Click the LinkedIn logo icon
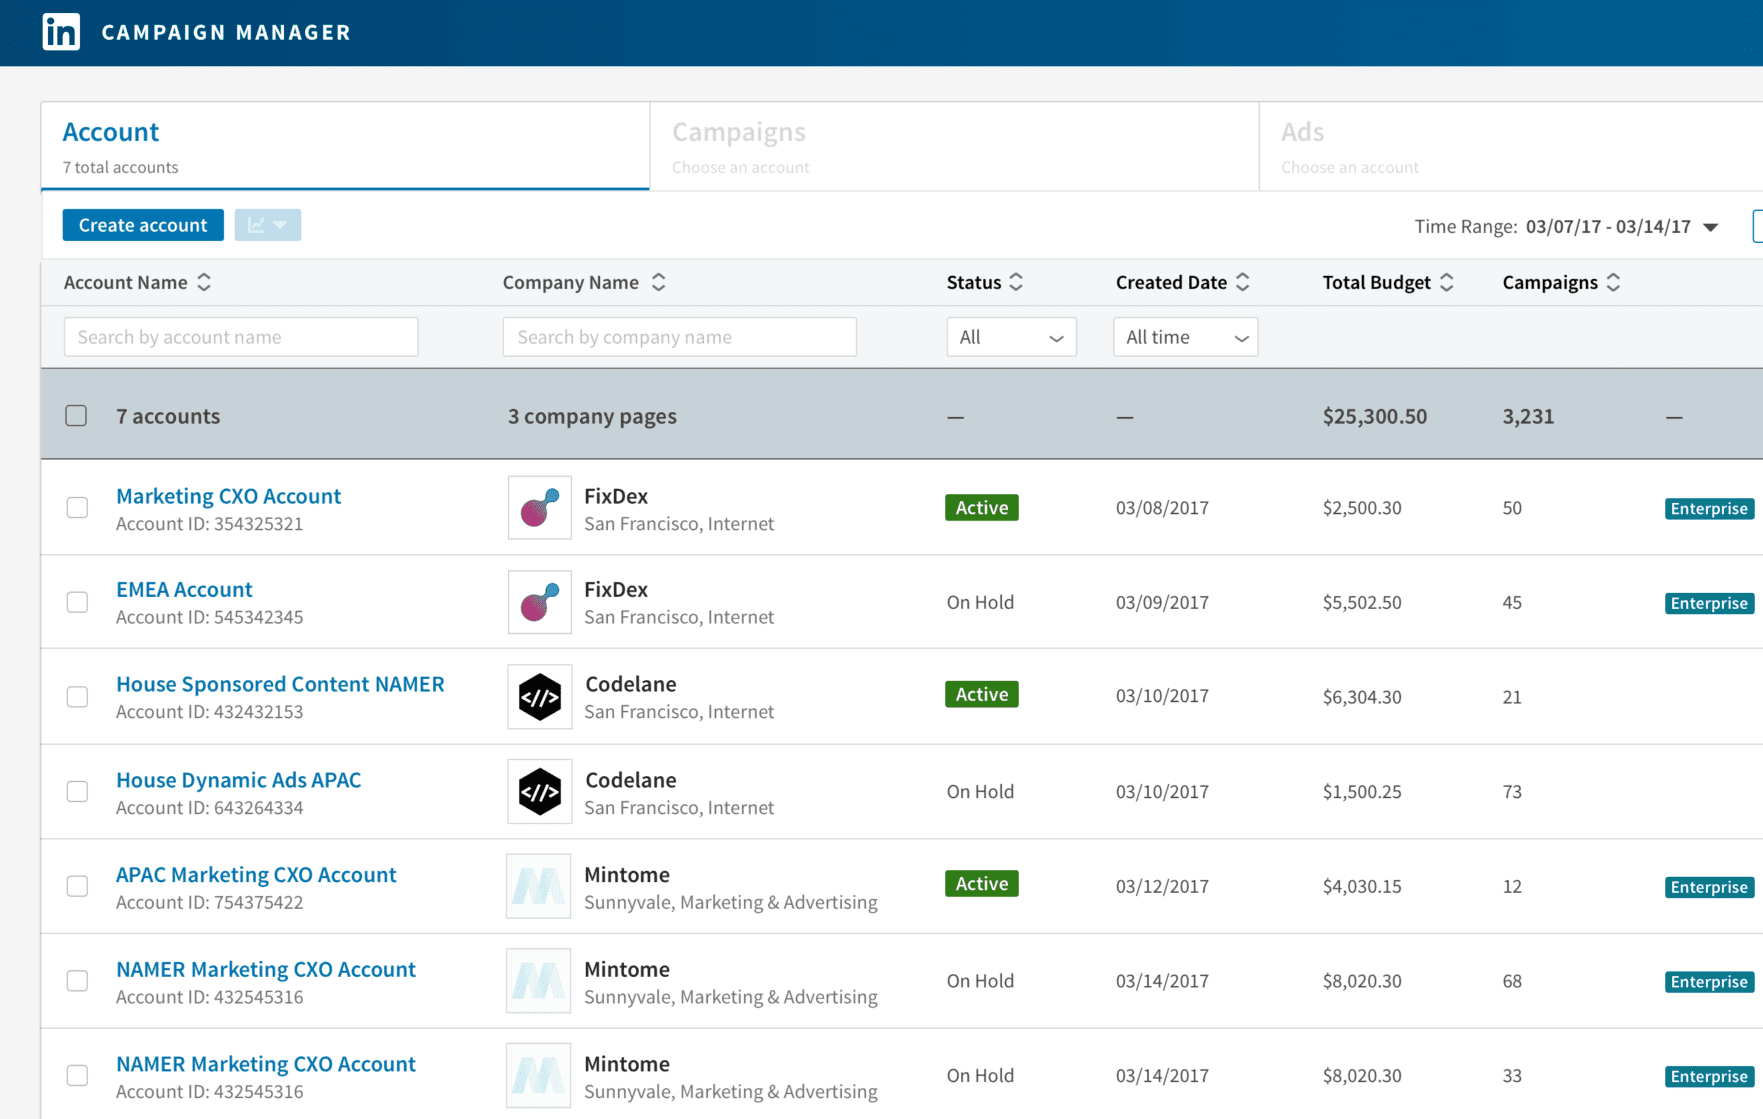 pyautogui.click(x=61, y=32)
